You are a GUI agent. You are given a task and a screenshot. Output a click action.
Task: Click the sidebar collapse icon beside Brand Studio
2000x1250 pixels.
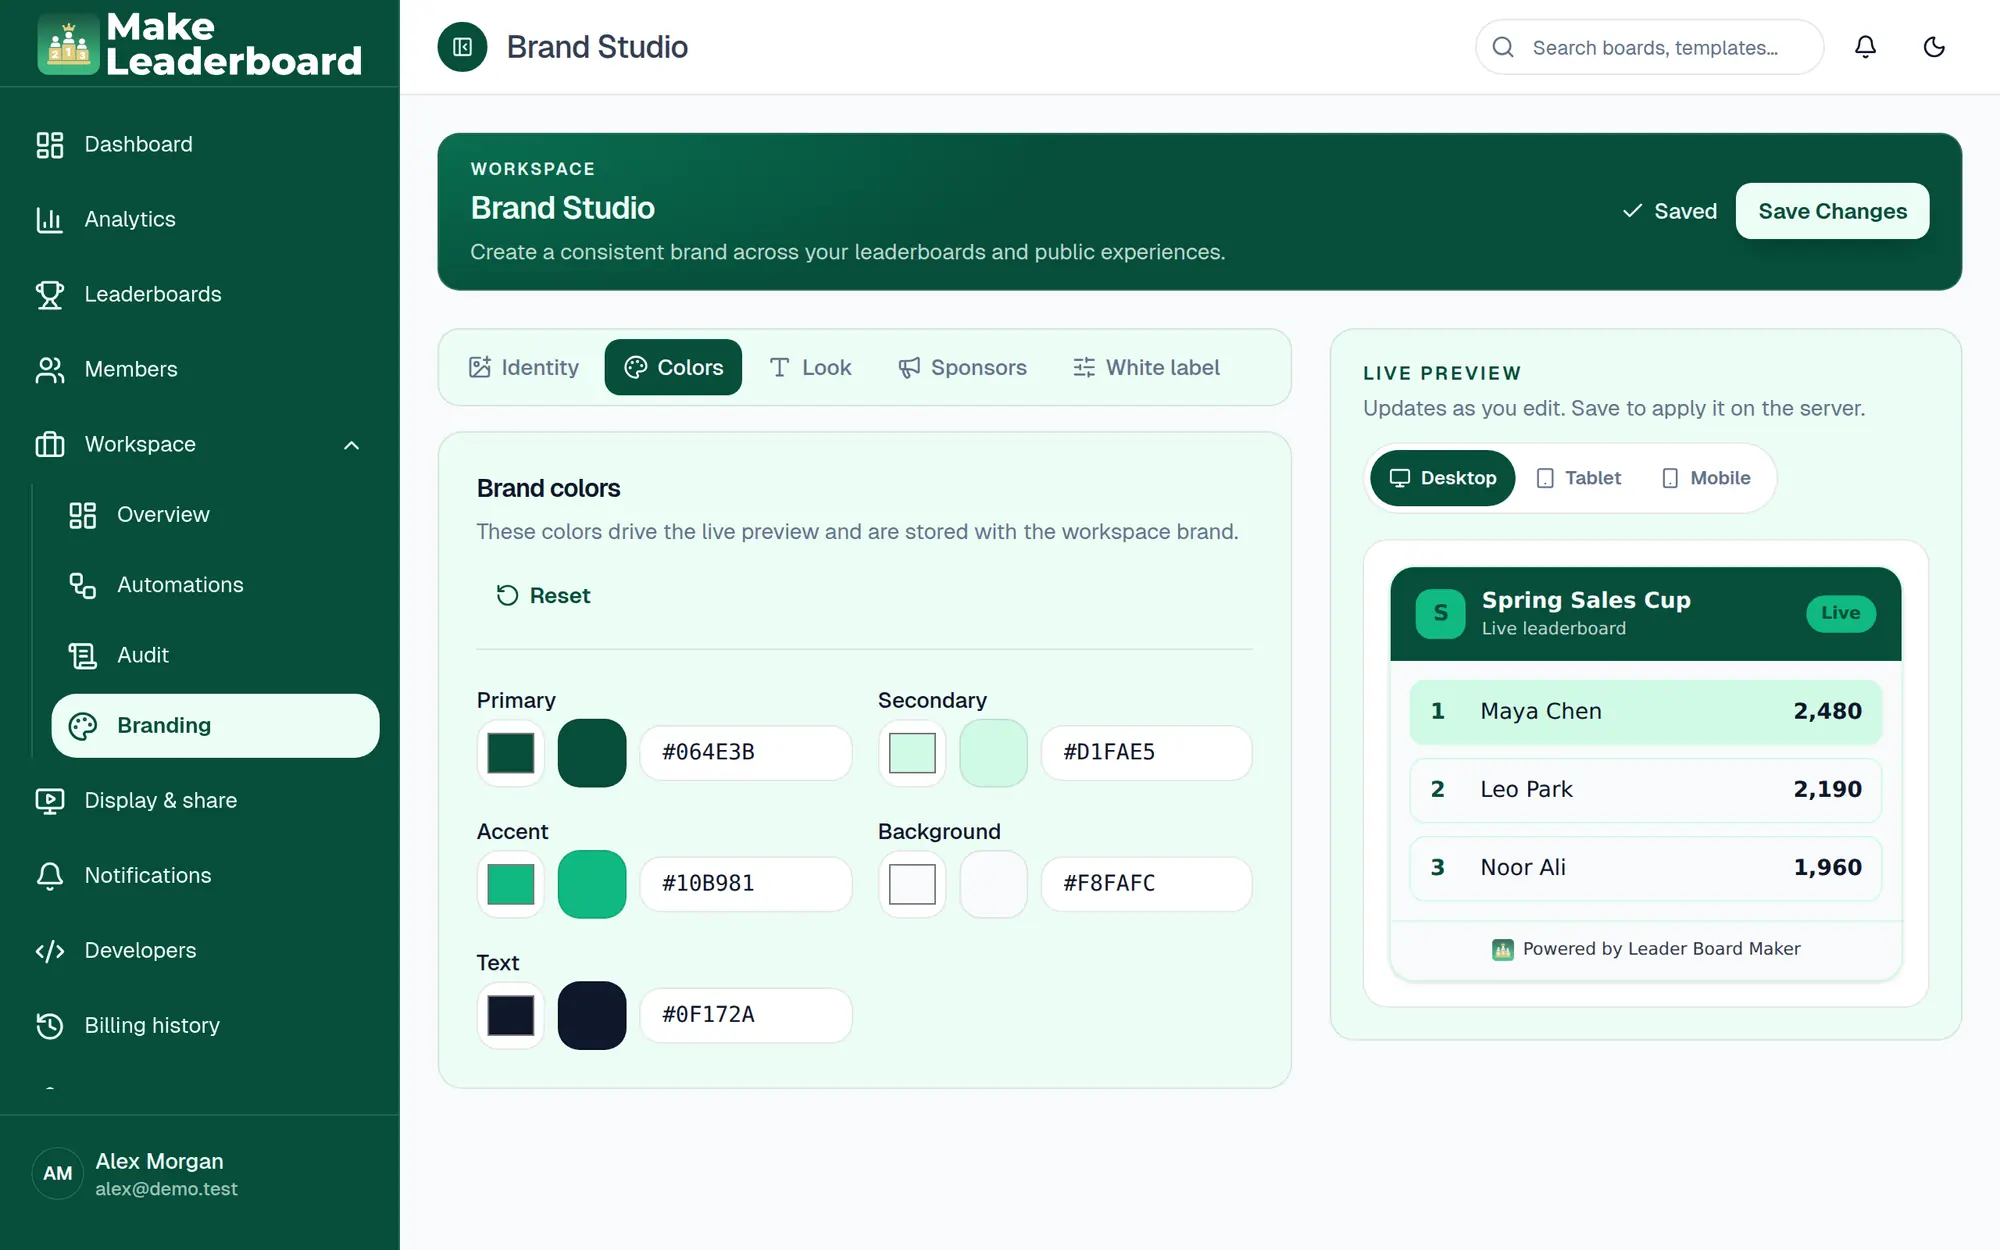click(462, 47)
